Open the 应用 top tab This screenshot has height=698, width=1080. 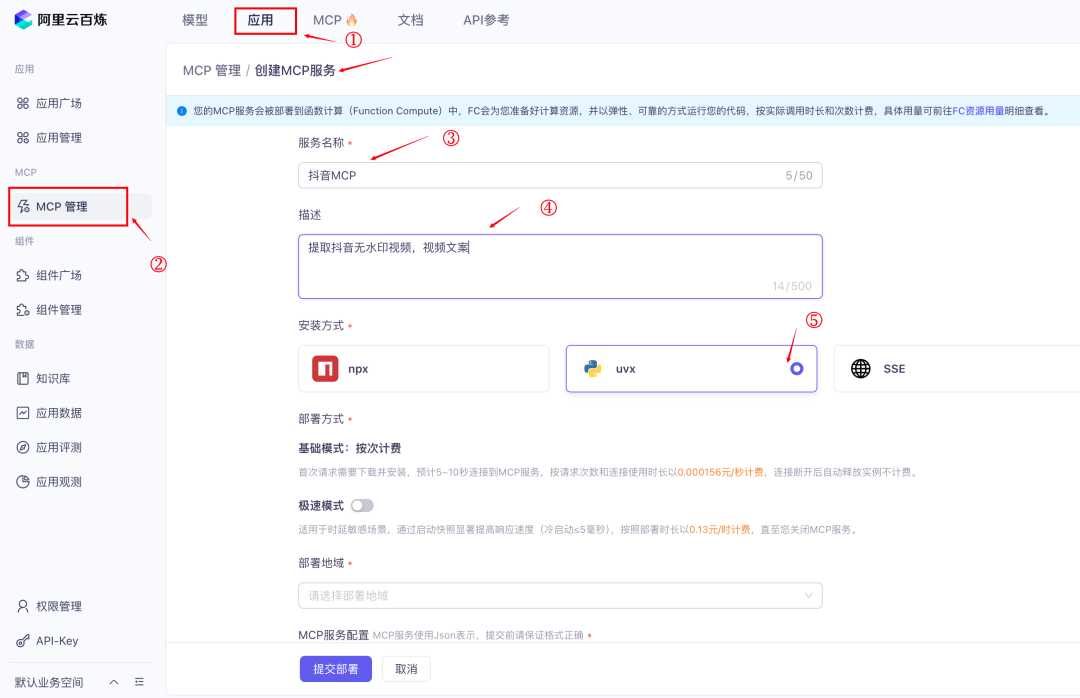(x=260, y=20)
